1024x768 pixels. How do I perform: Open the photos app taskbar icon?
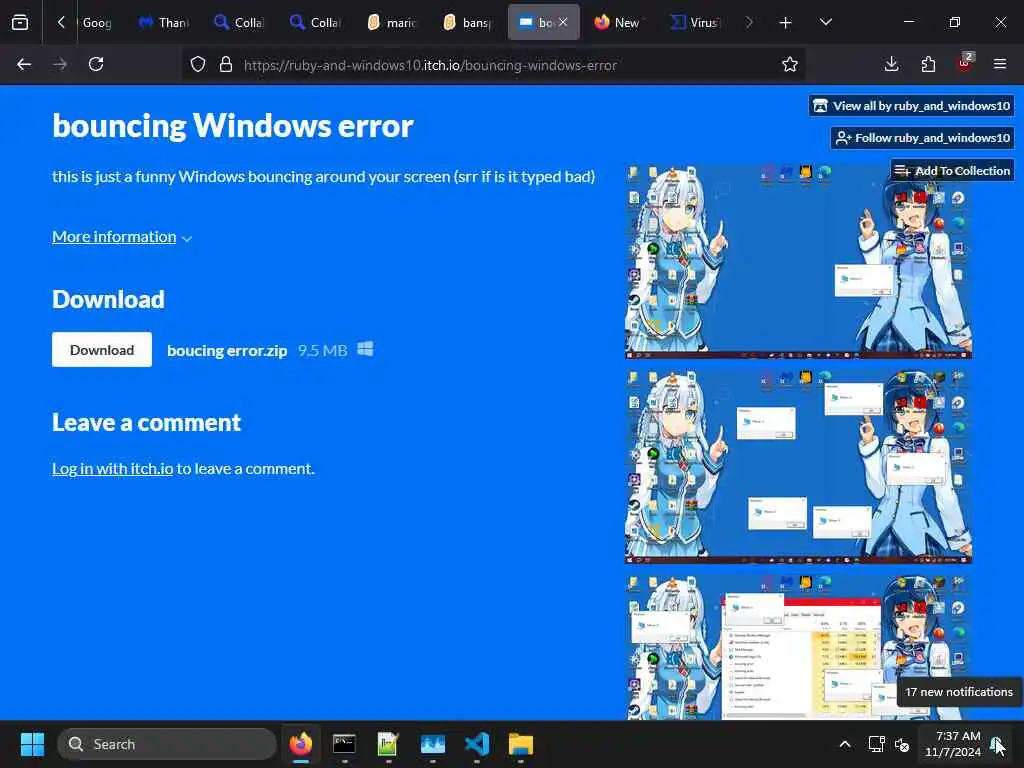click(x=432, y=744)
